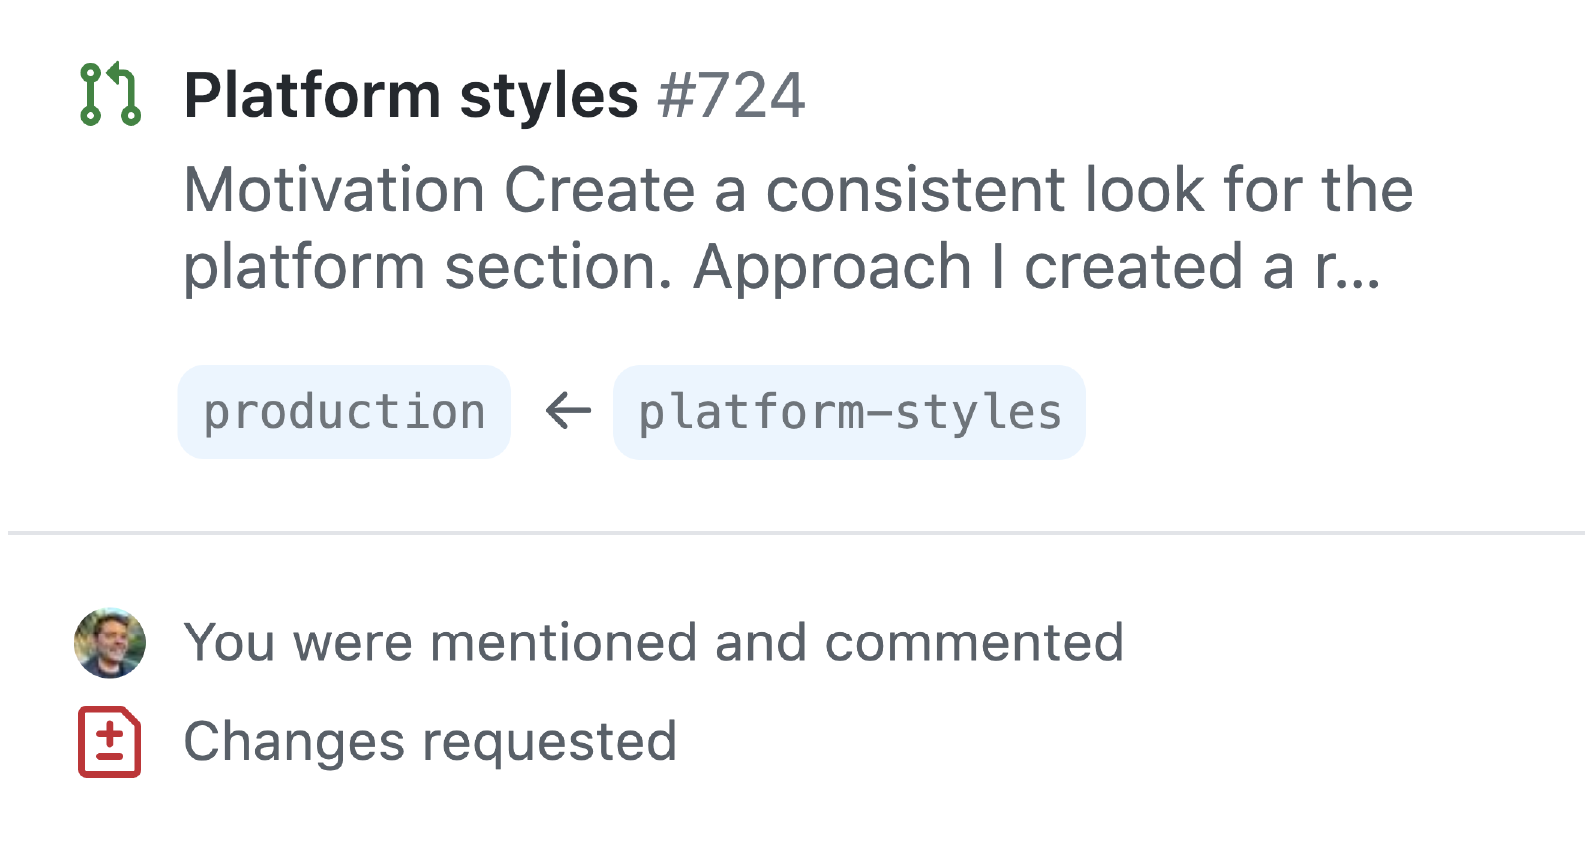Click the branch graph icon next to Platform styles
Screen dimensions: 1585x845
pos(110,95)
